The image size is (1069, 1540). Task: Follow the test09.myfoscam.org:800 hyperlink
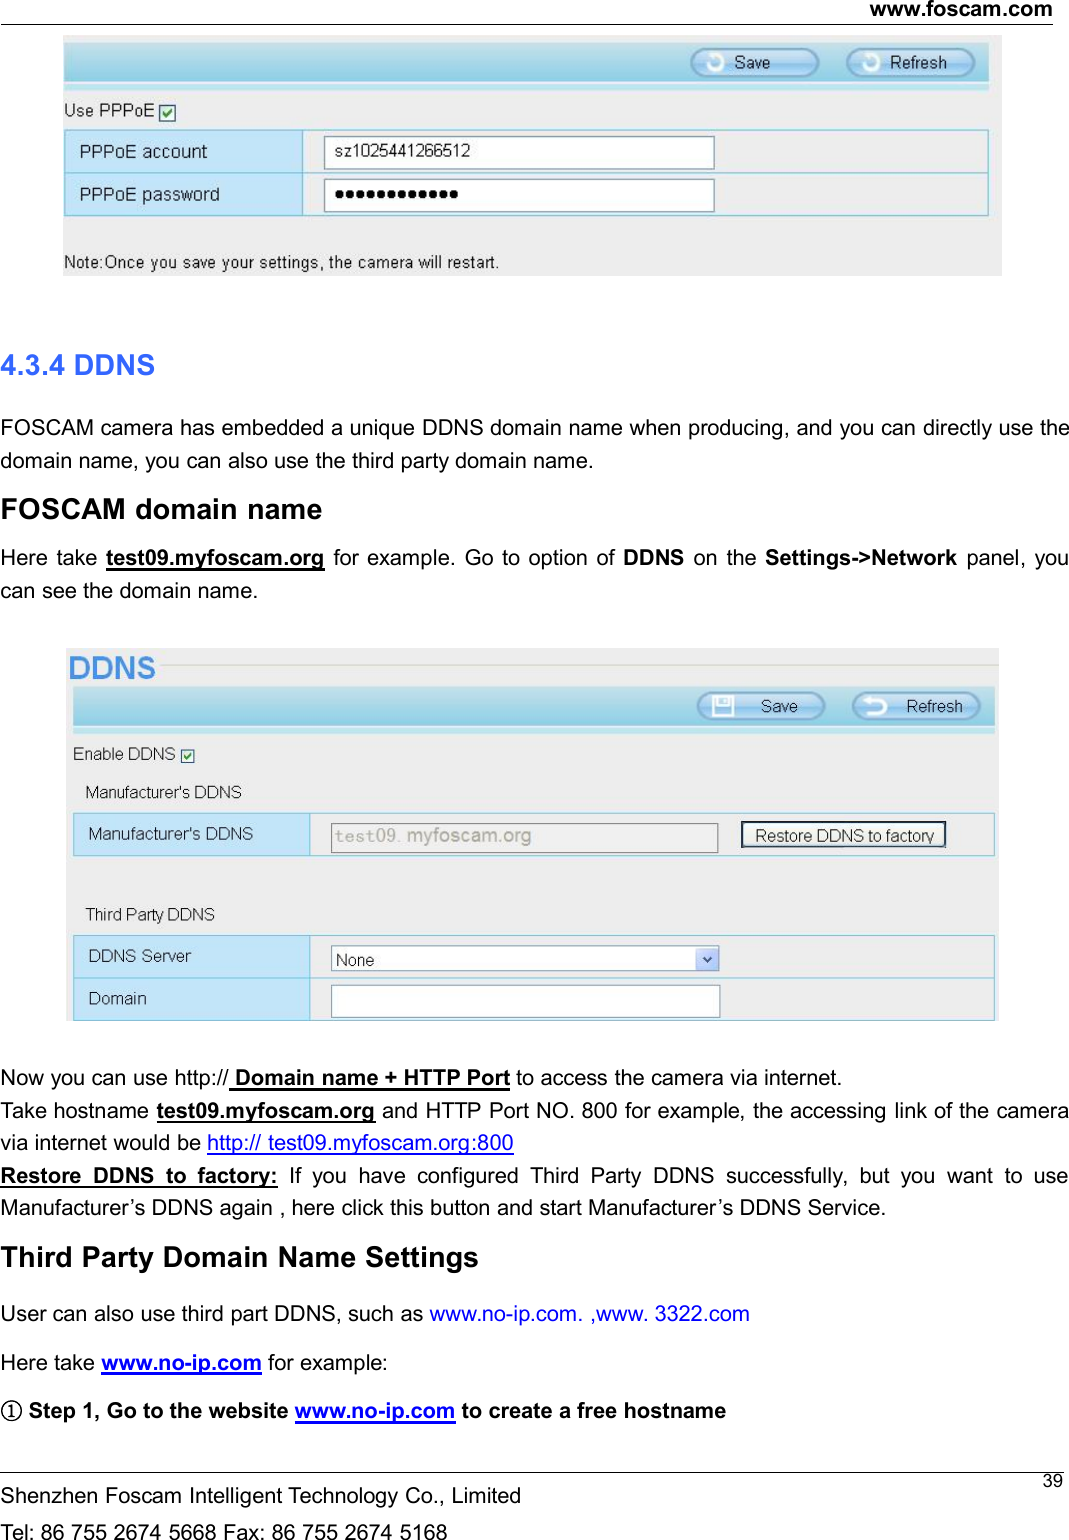(x=360, y=1143)
